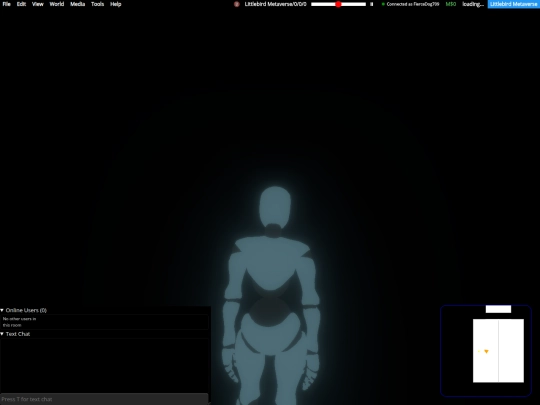Viewport: 540px width, 405px height.
Task: Open the Edit menu
Action: pyautogui.click(x=21, y=4)
